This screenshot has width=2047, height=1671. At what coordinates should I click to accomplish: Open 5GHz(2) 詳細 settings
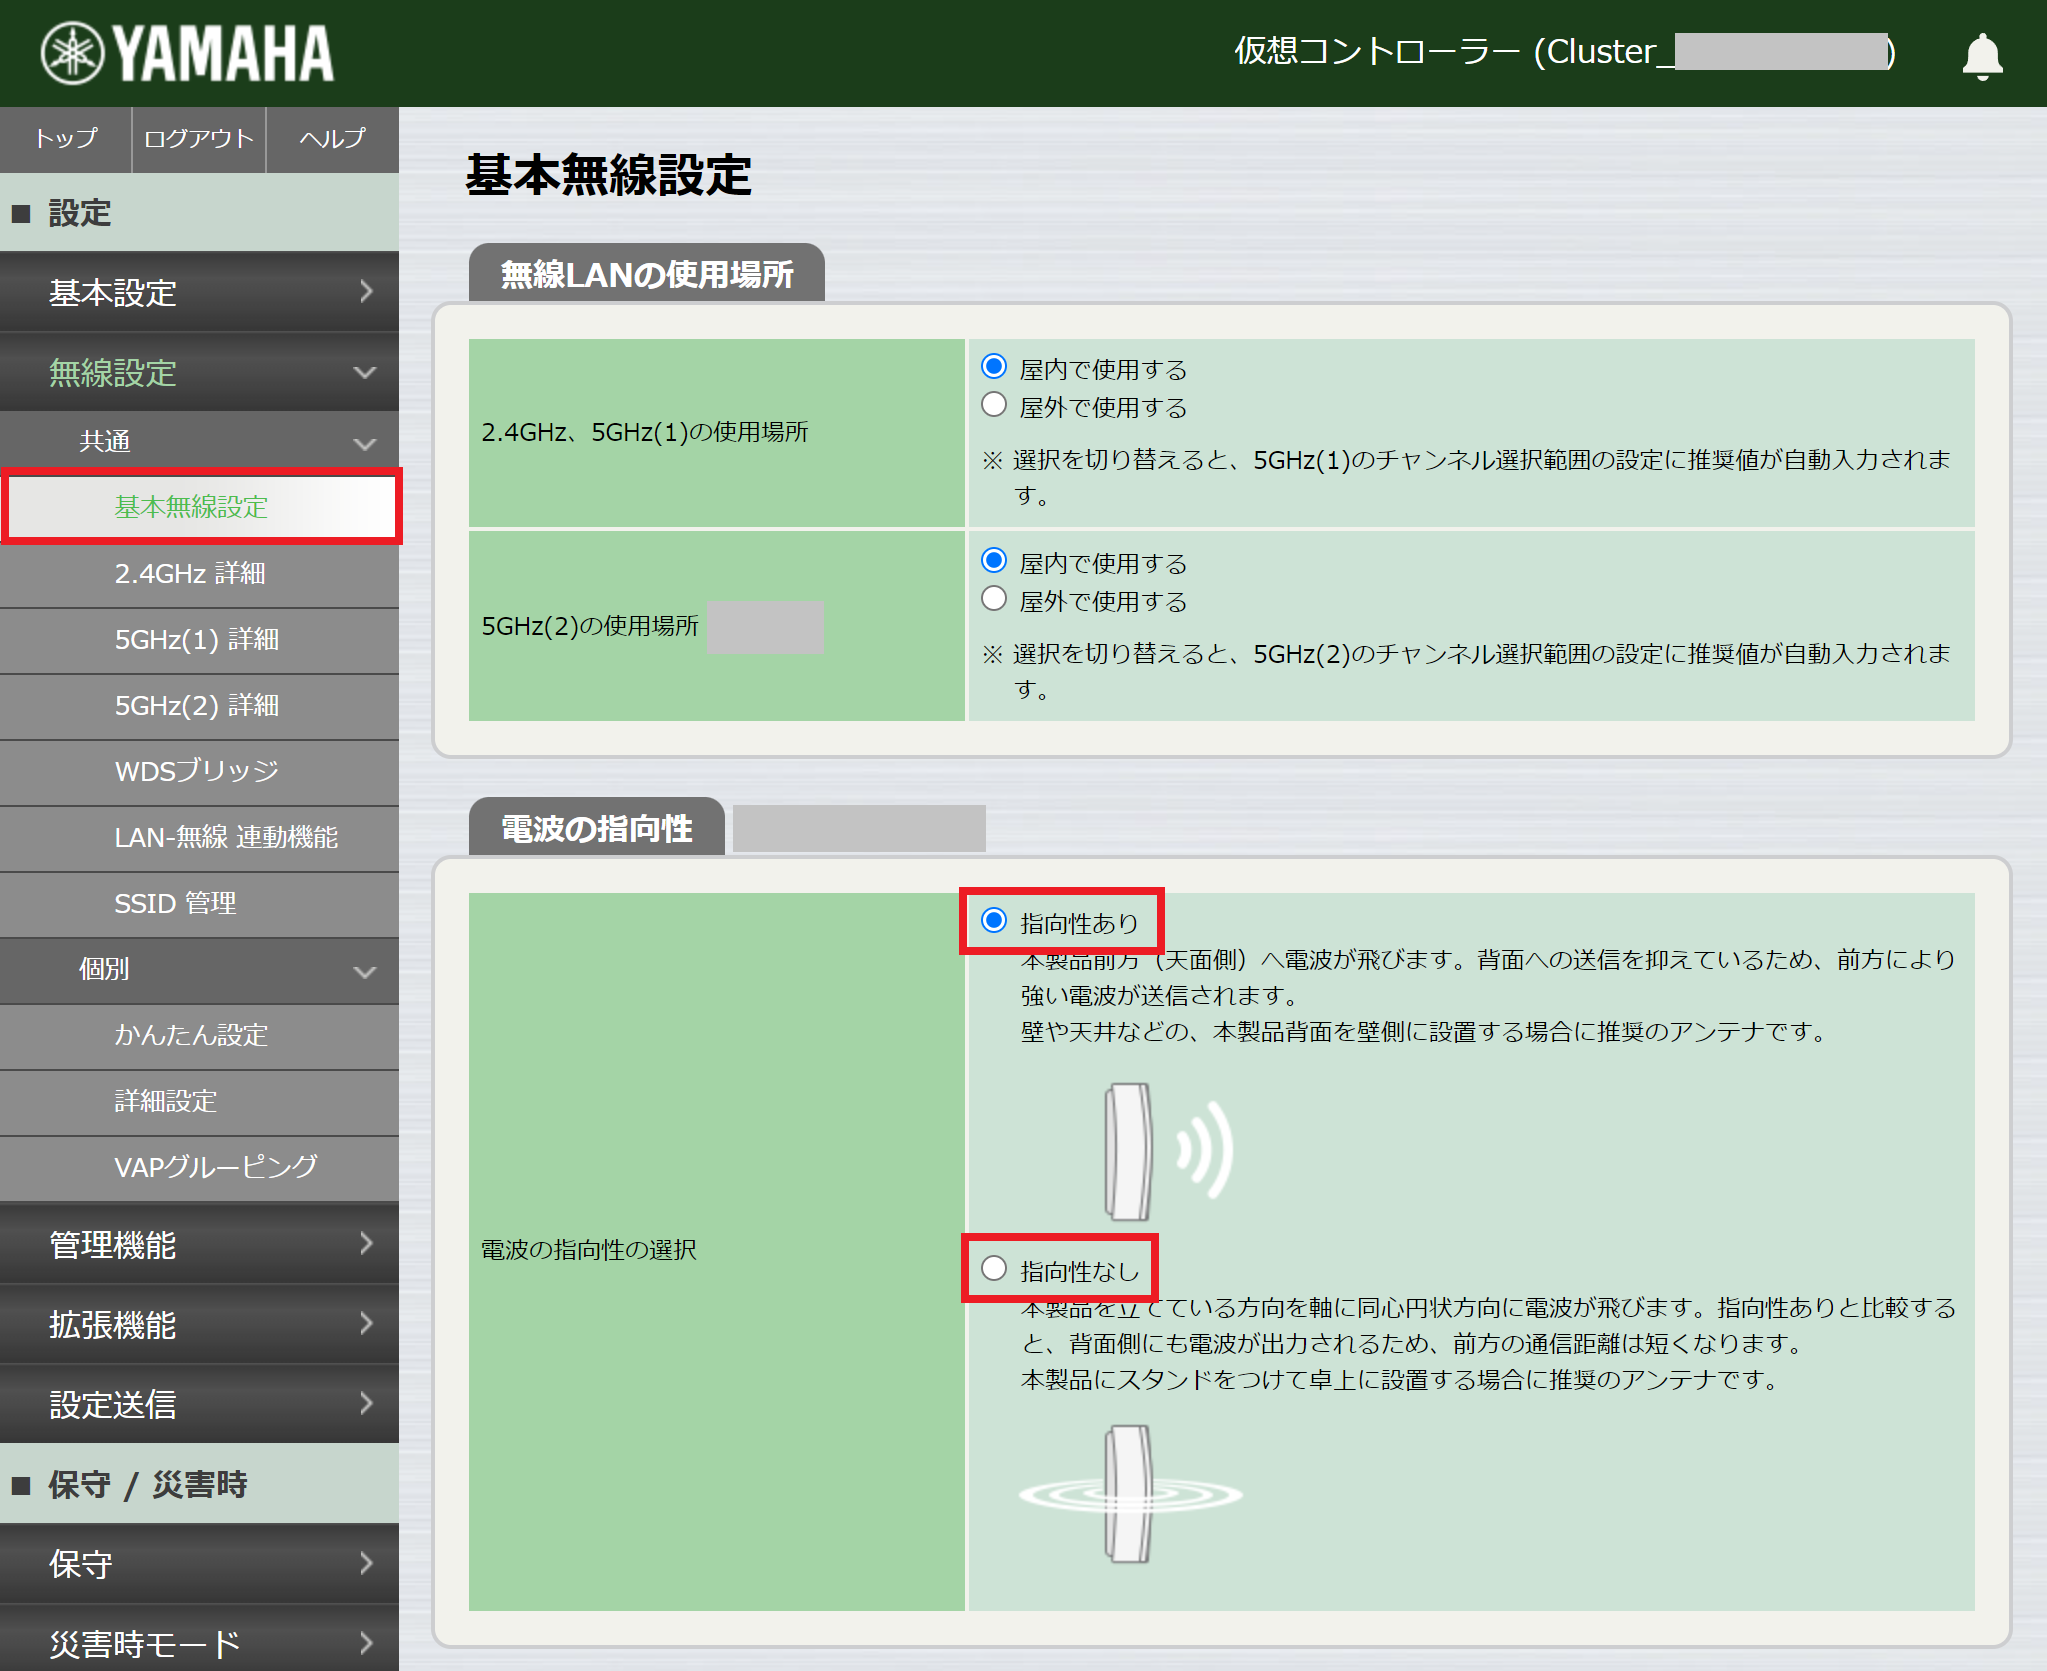click(199, 706)
